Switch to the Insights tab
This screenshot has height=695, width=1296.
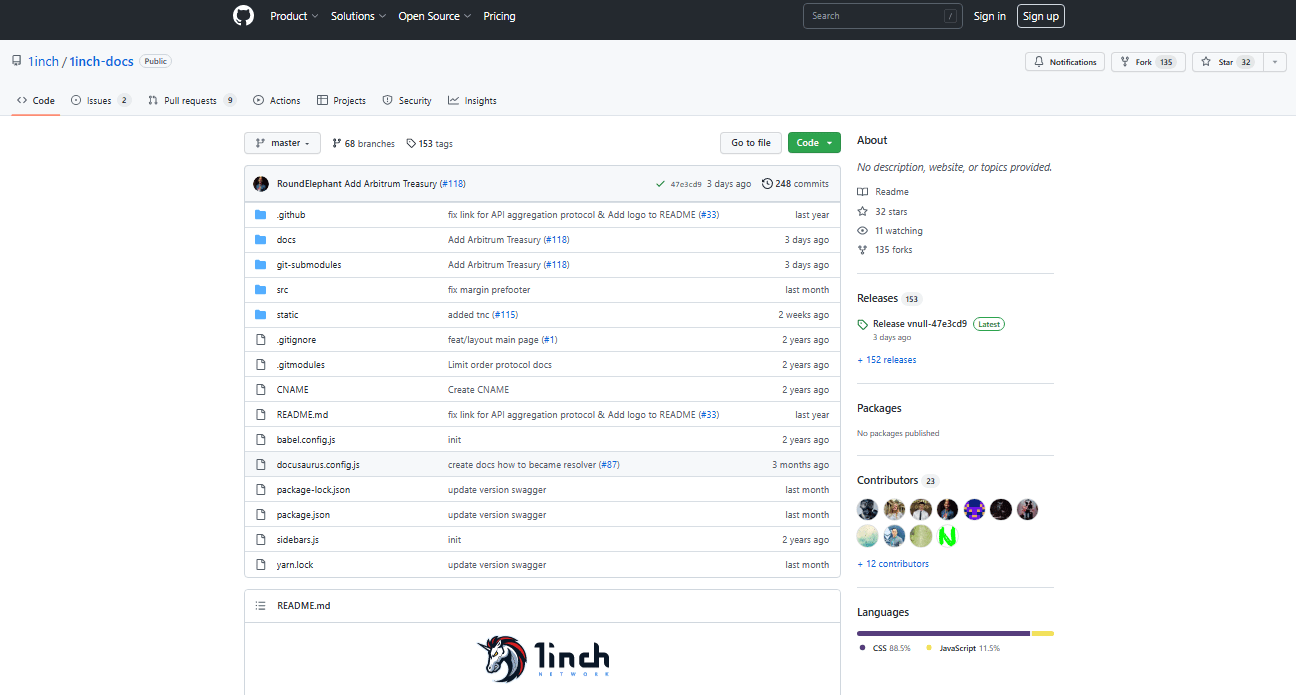(x=472, y=101)
